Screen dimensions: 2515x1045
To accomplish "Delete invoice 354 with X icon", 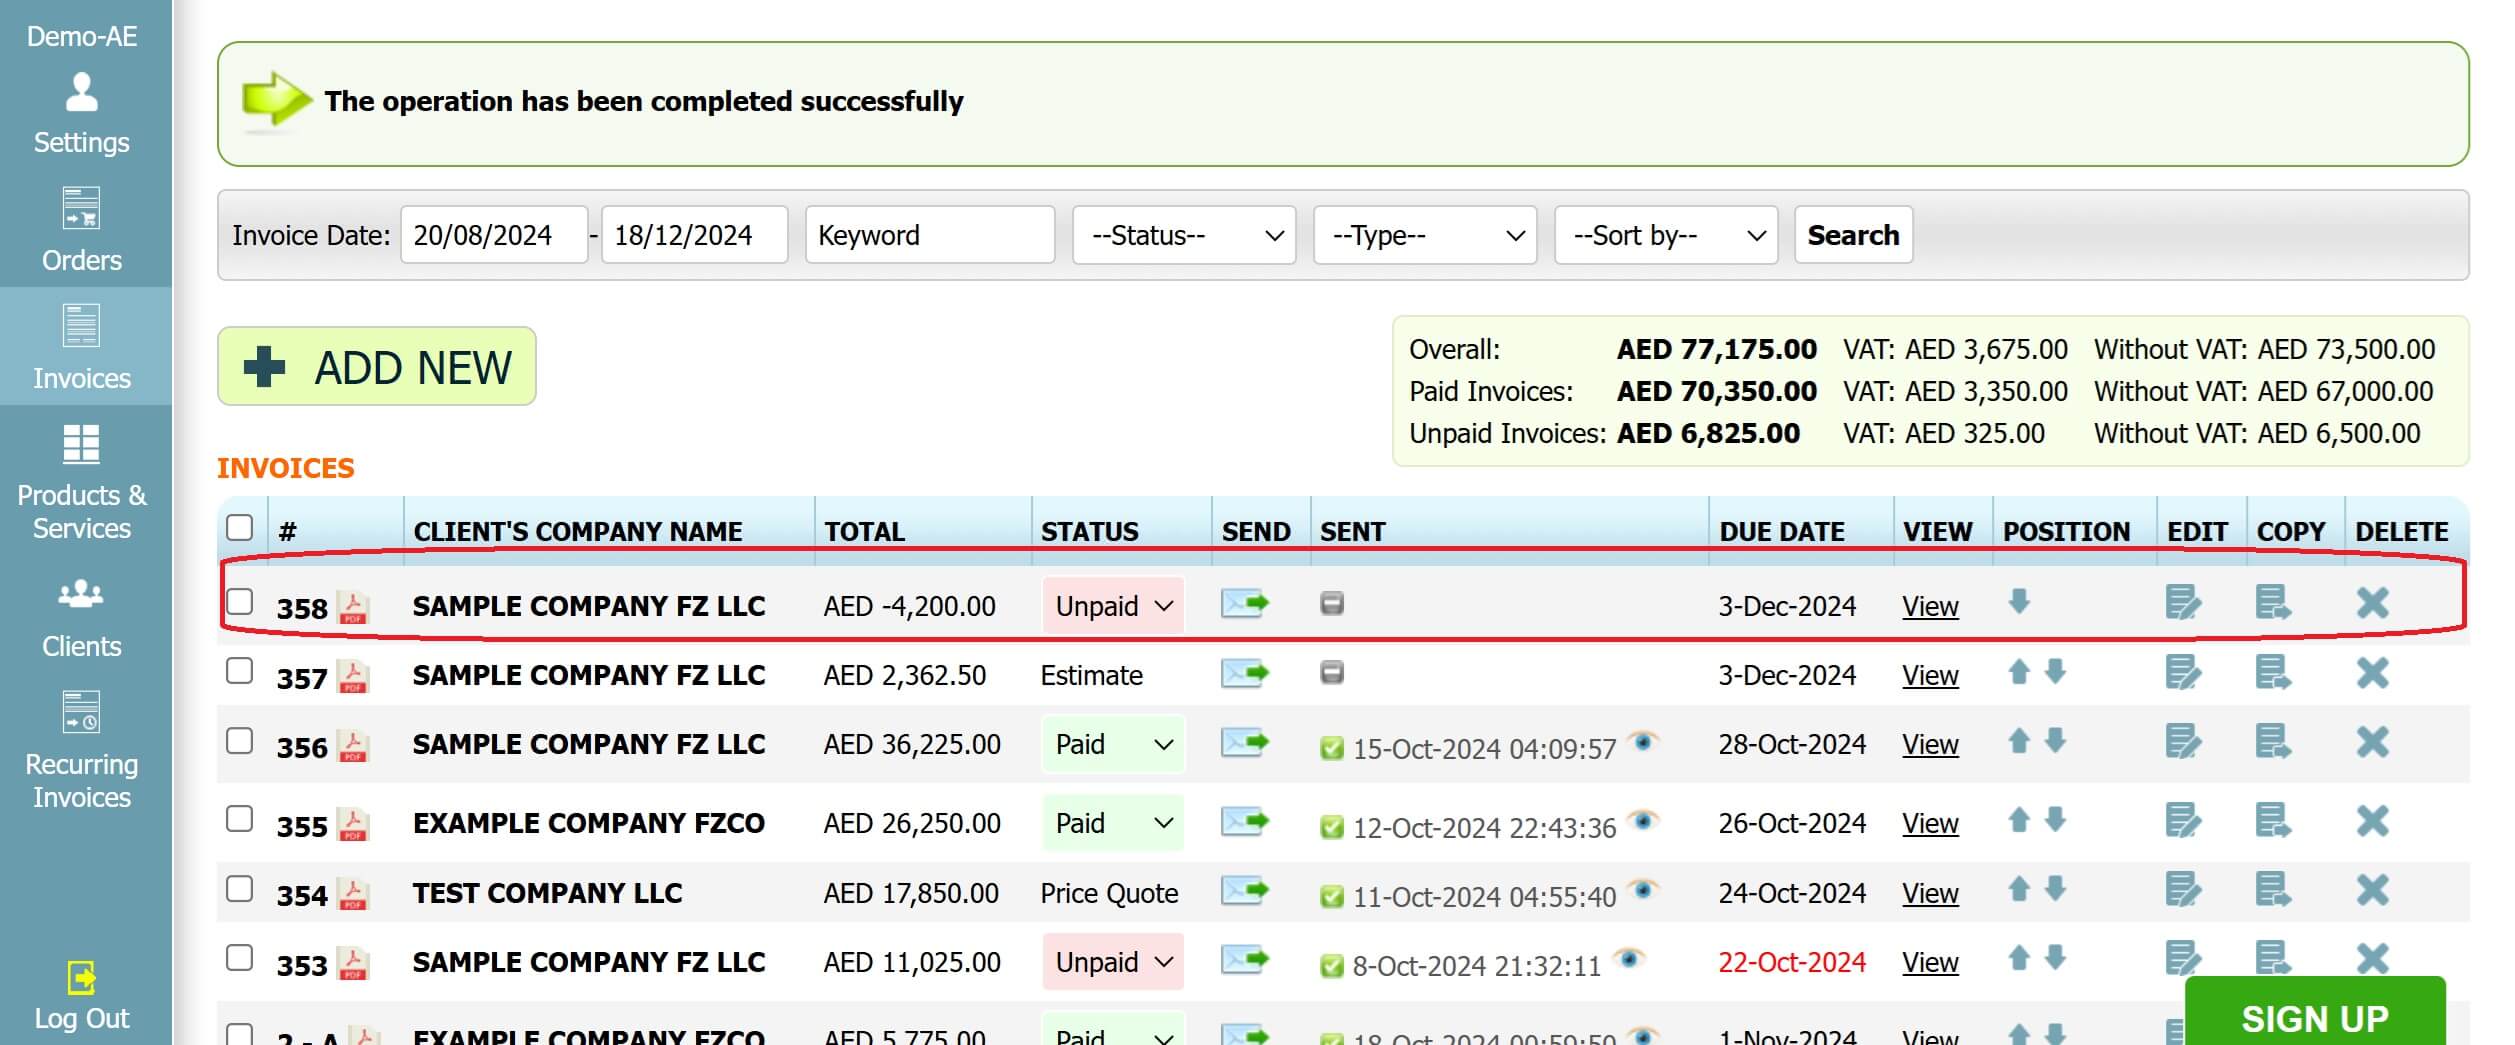I will [x=2372, y=891].
